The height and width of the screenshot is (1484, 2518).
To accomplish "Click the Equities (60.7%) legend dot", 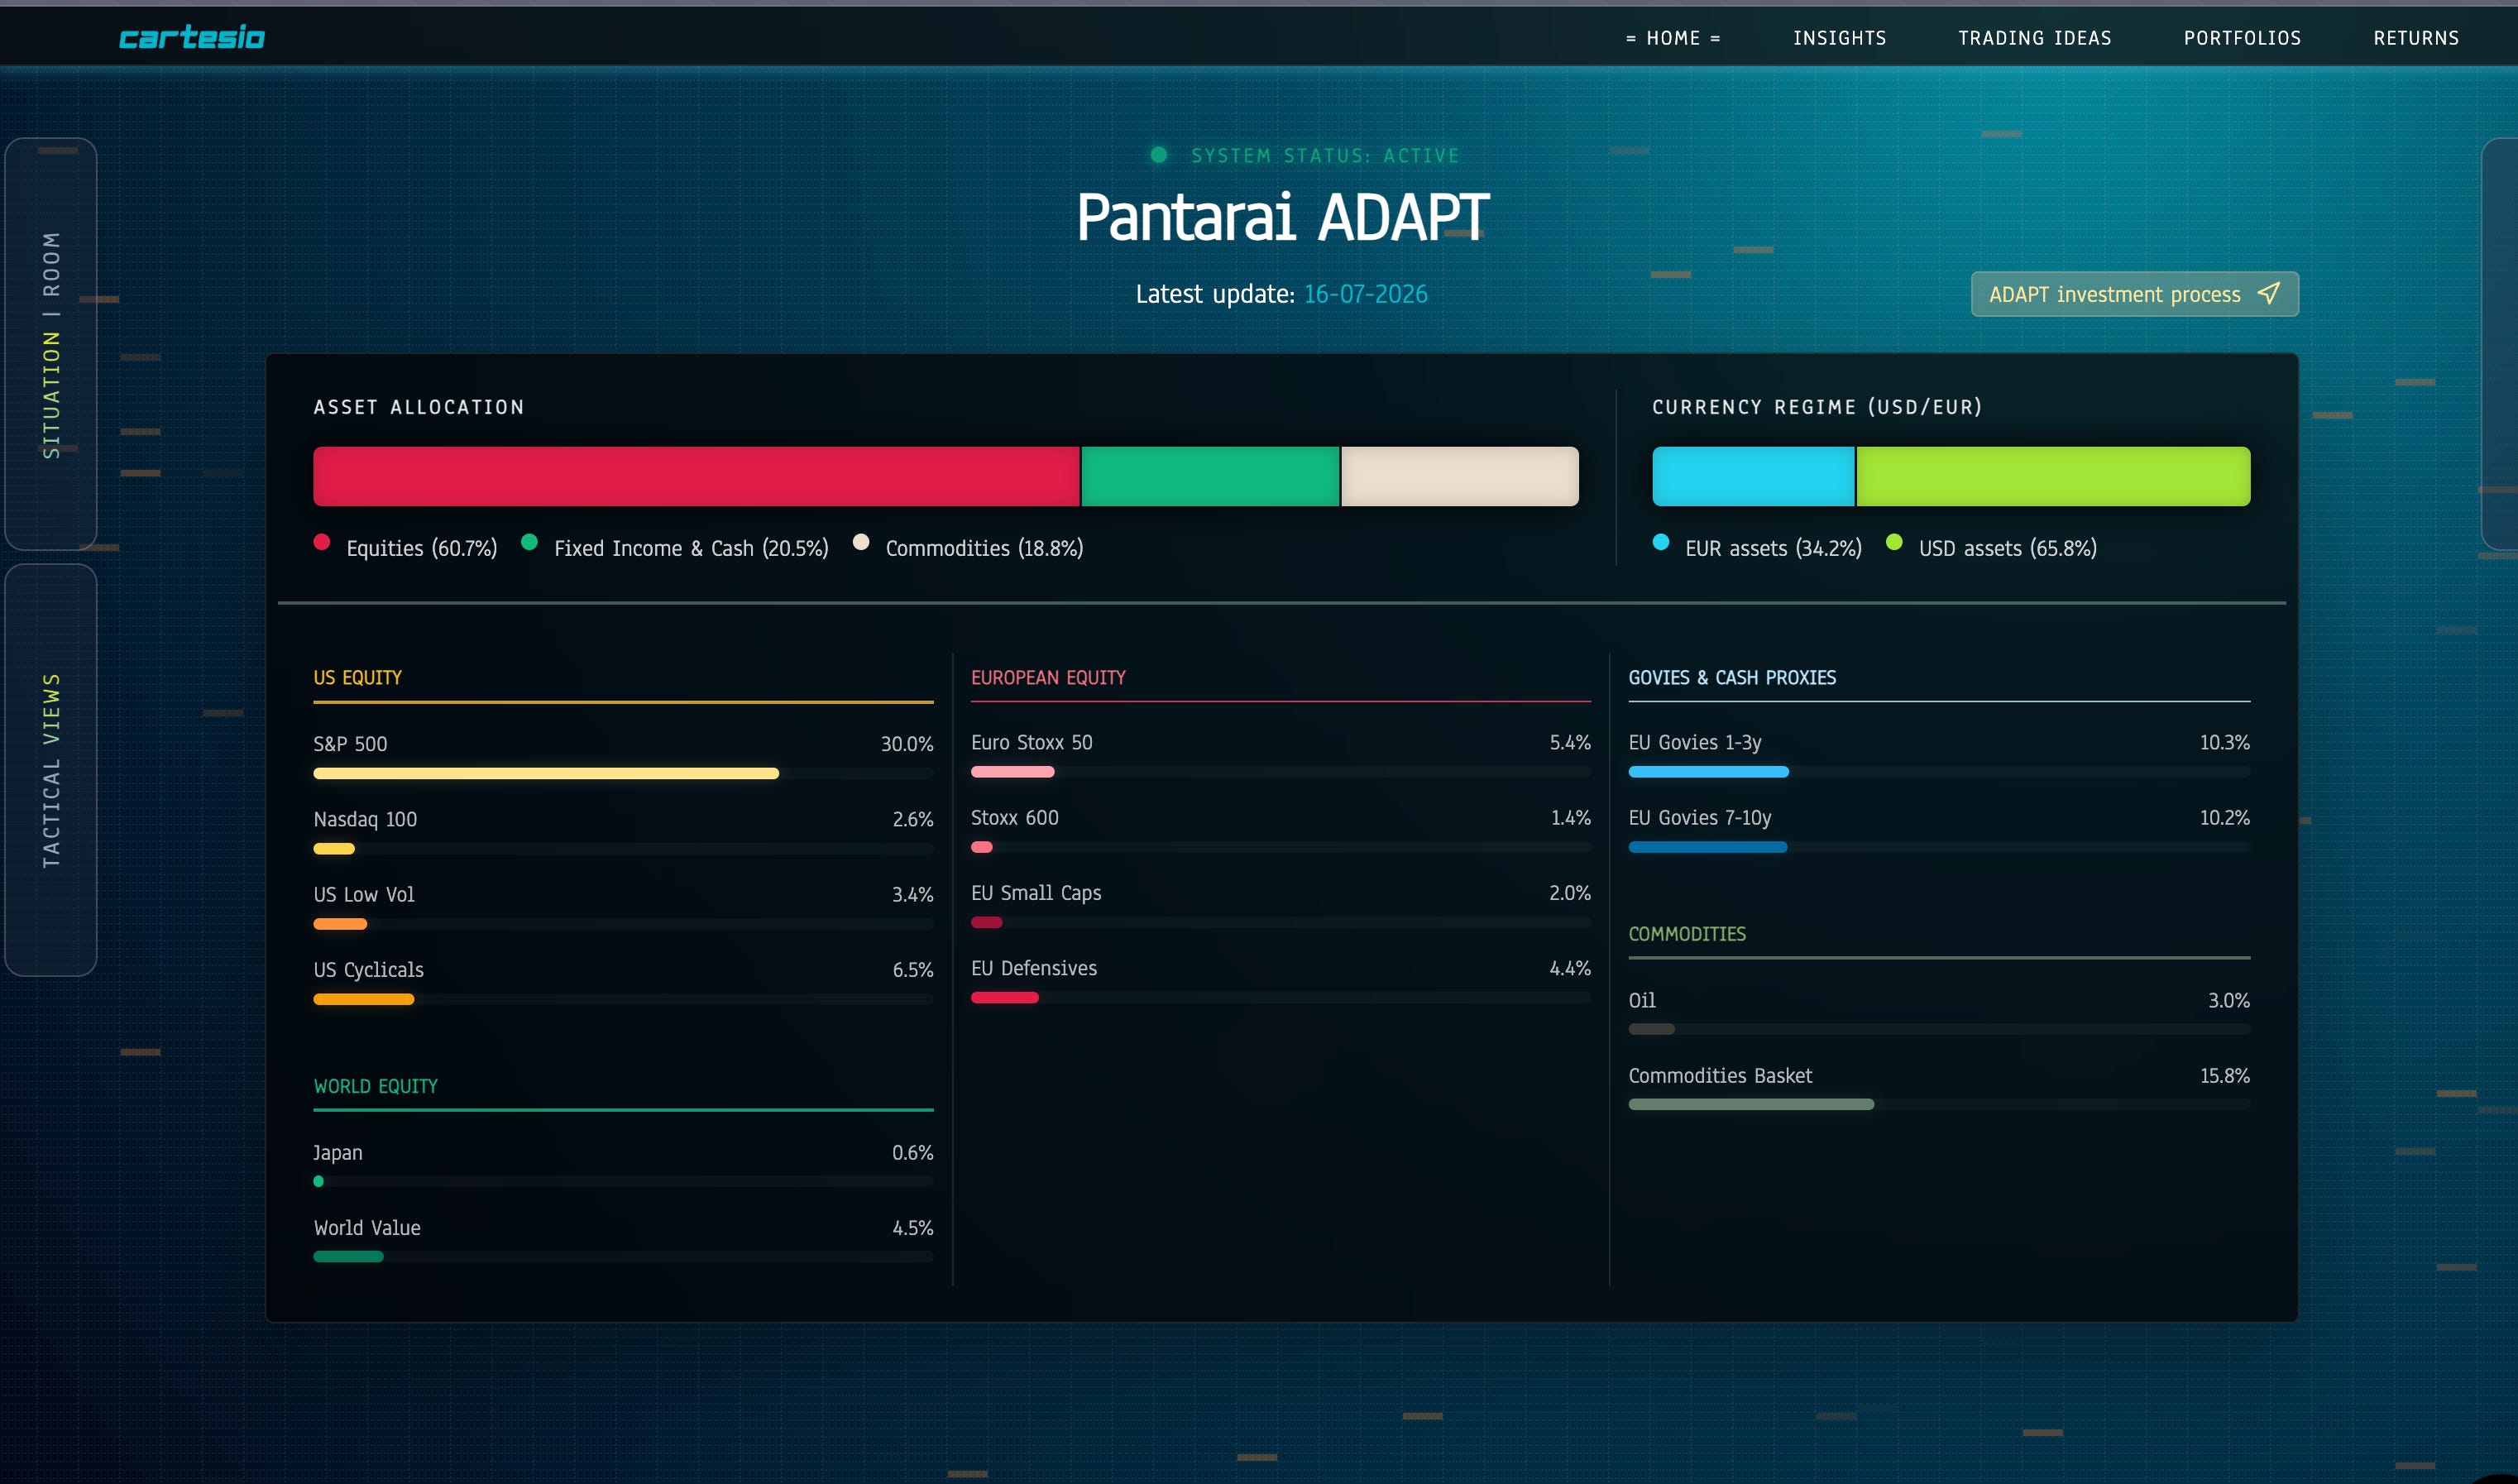I will (x=322, y=542).
